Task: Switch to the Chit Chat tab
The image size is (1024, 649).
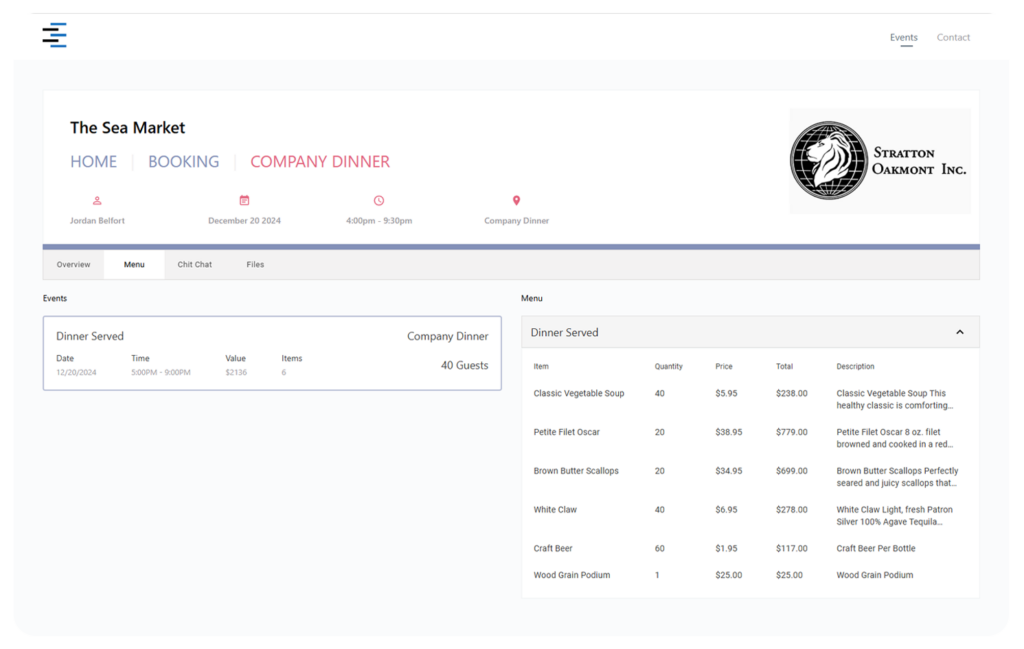Action: click(x=195, y=264)
